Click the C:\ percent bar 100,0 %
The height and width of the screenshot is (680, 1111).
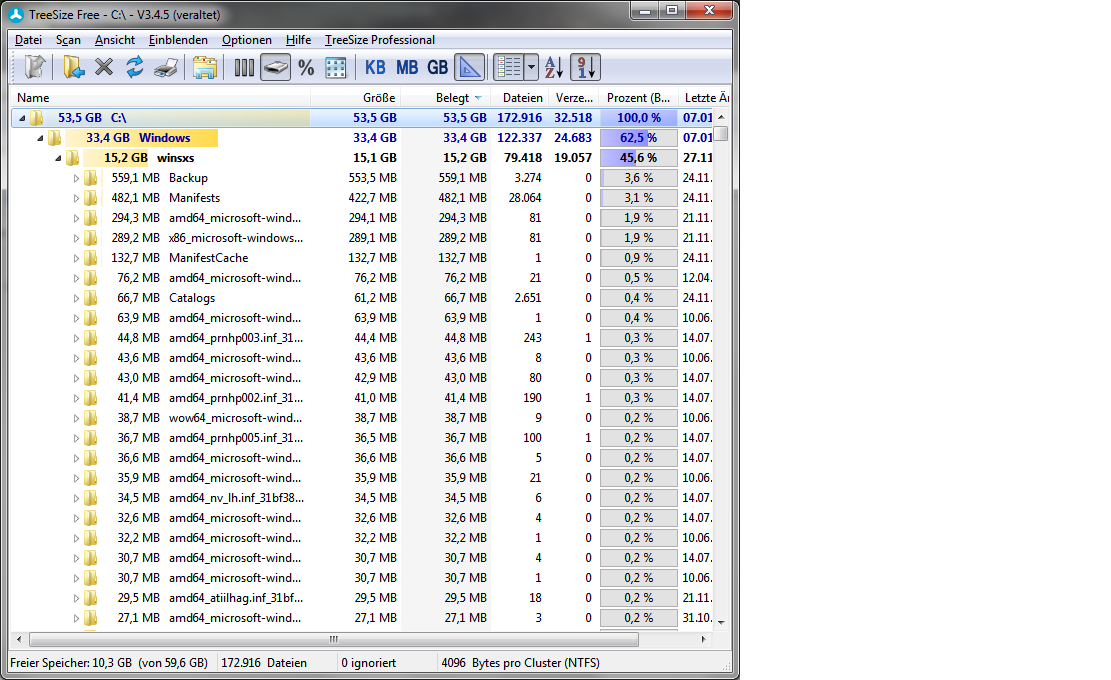[x=638, y=118]
